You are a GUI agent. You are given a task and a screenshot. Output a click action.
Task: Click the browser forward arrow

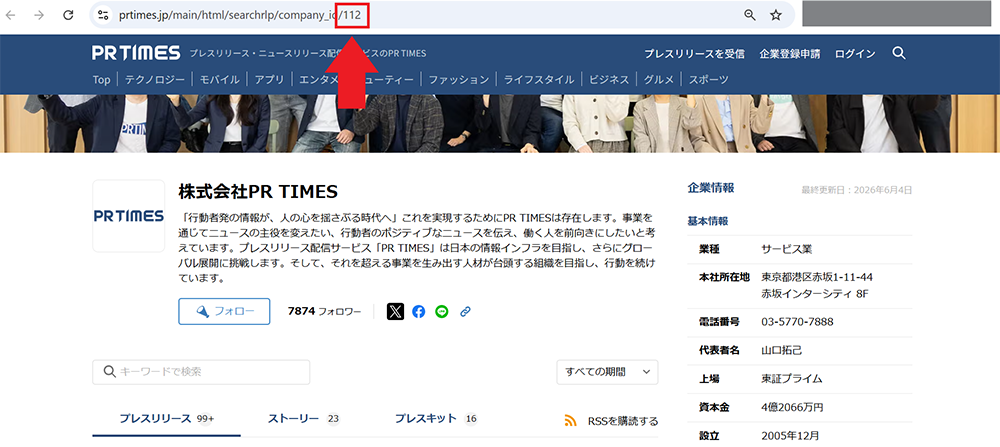tap(39, 15)
